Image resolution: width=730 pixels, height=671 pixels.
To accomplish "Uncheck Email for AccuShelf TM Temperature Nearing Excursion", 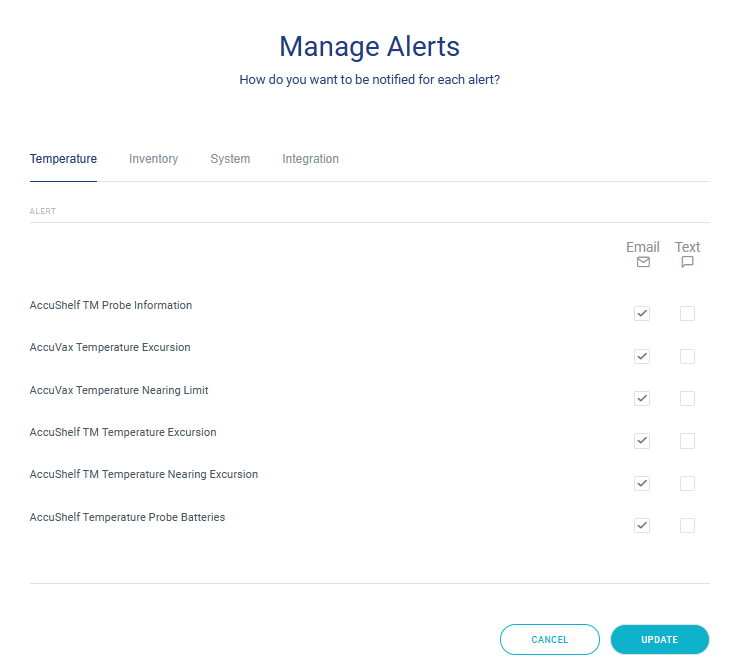I will point(642,483).
